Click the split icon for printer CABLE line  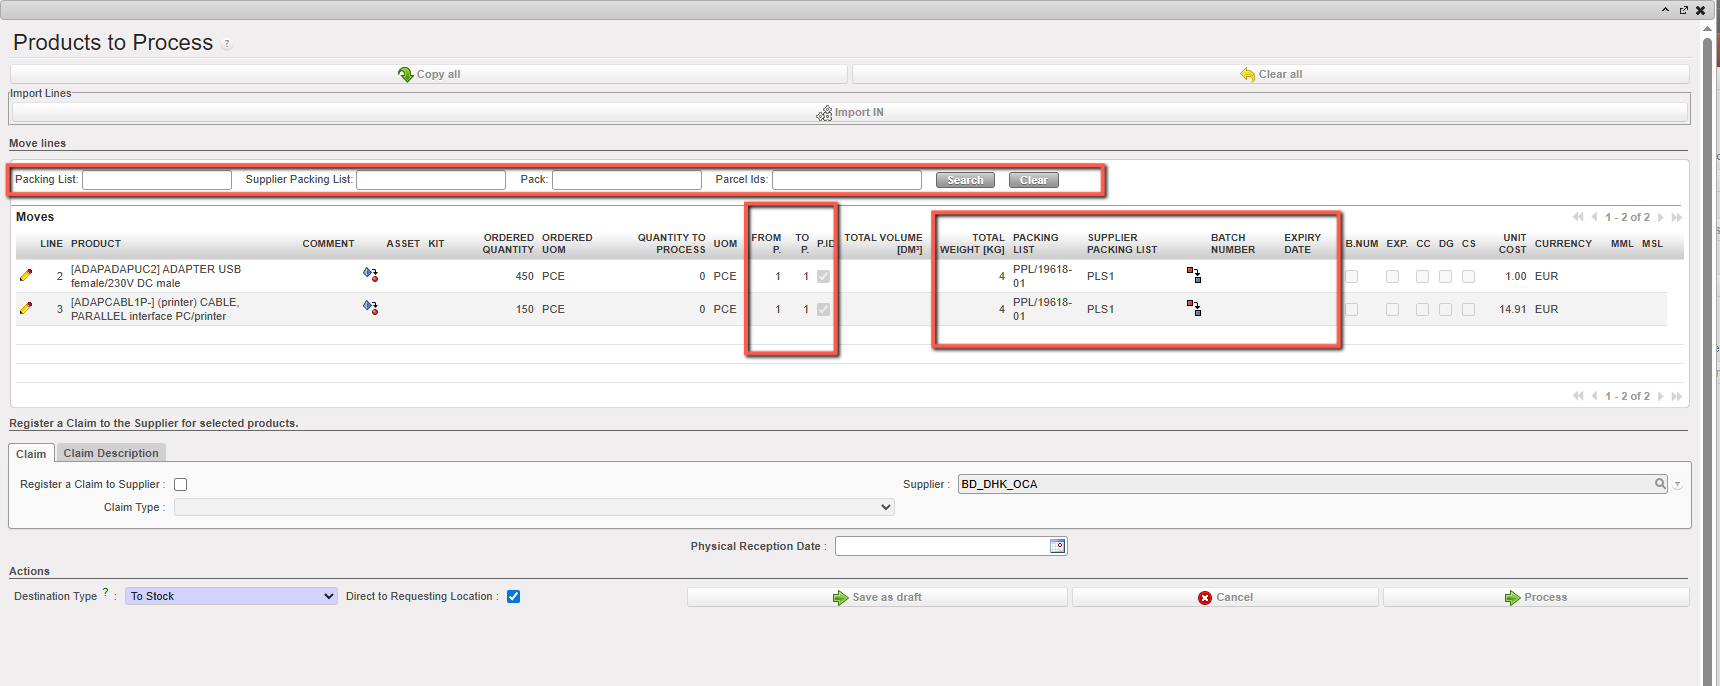370,308
